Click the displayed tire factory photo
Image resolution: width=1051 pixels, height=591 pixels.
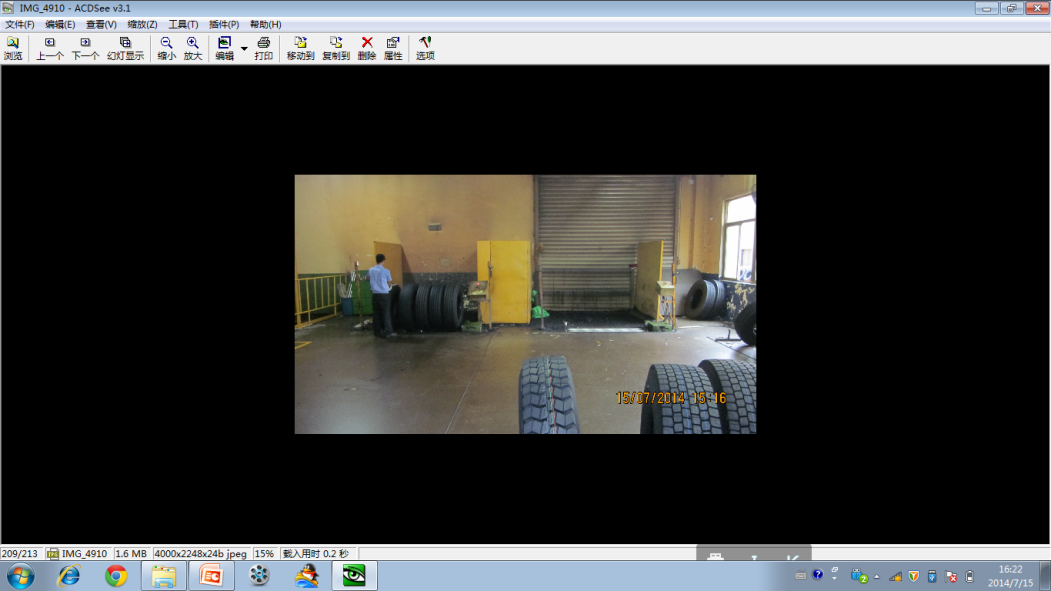point(525,304)
